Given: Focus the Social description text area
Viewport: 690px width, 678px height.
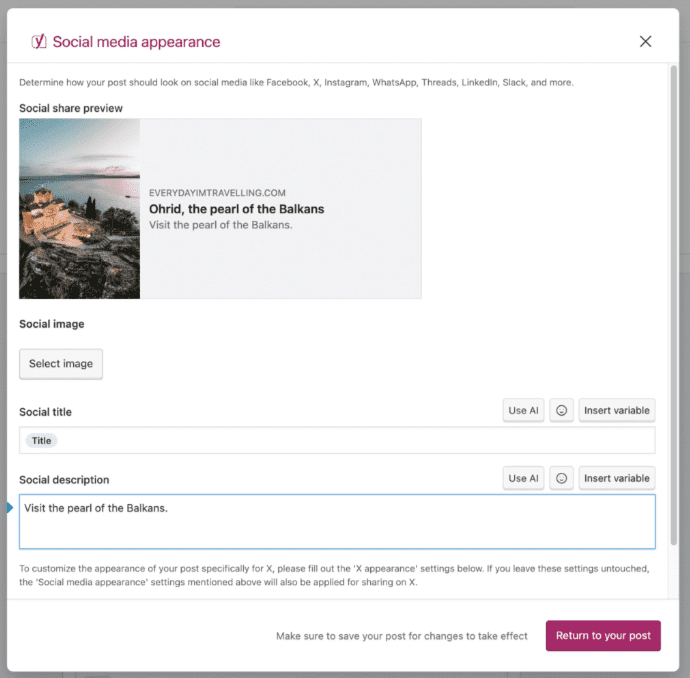Looking at the screenshot, I should click(x=337, y=527).
